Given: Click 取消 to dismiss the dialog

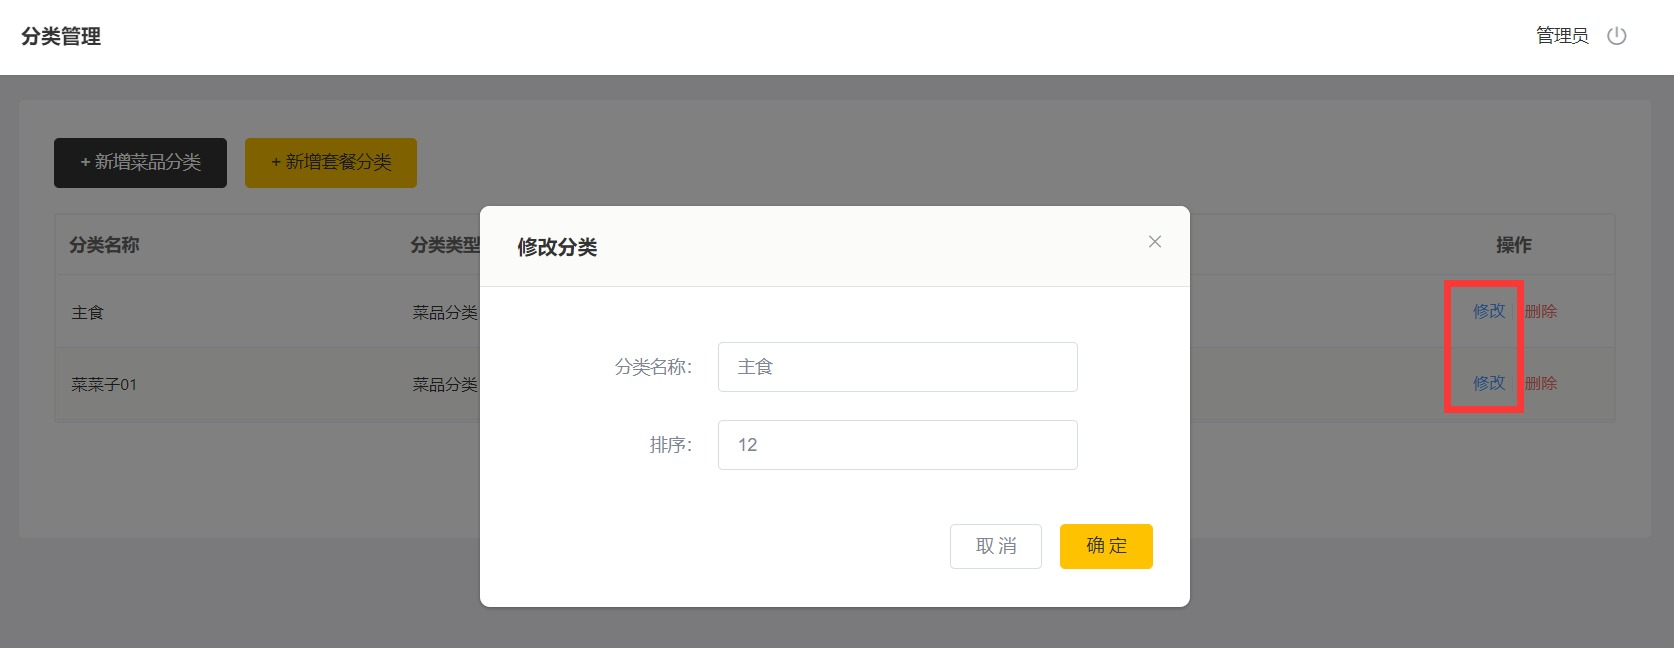Looking at the screenshot, I should click(996, 546).
